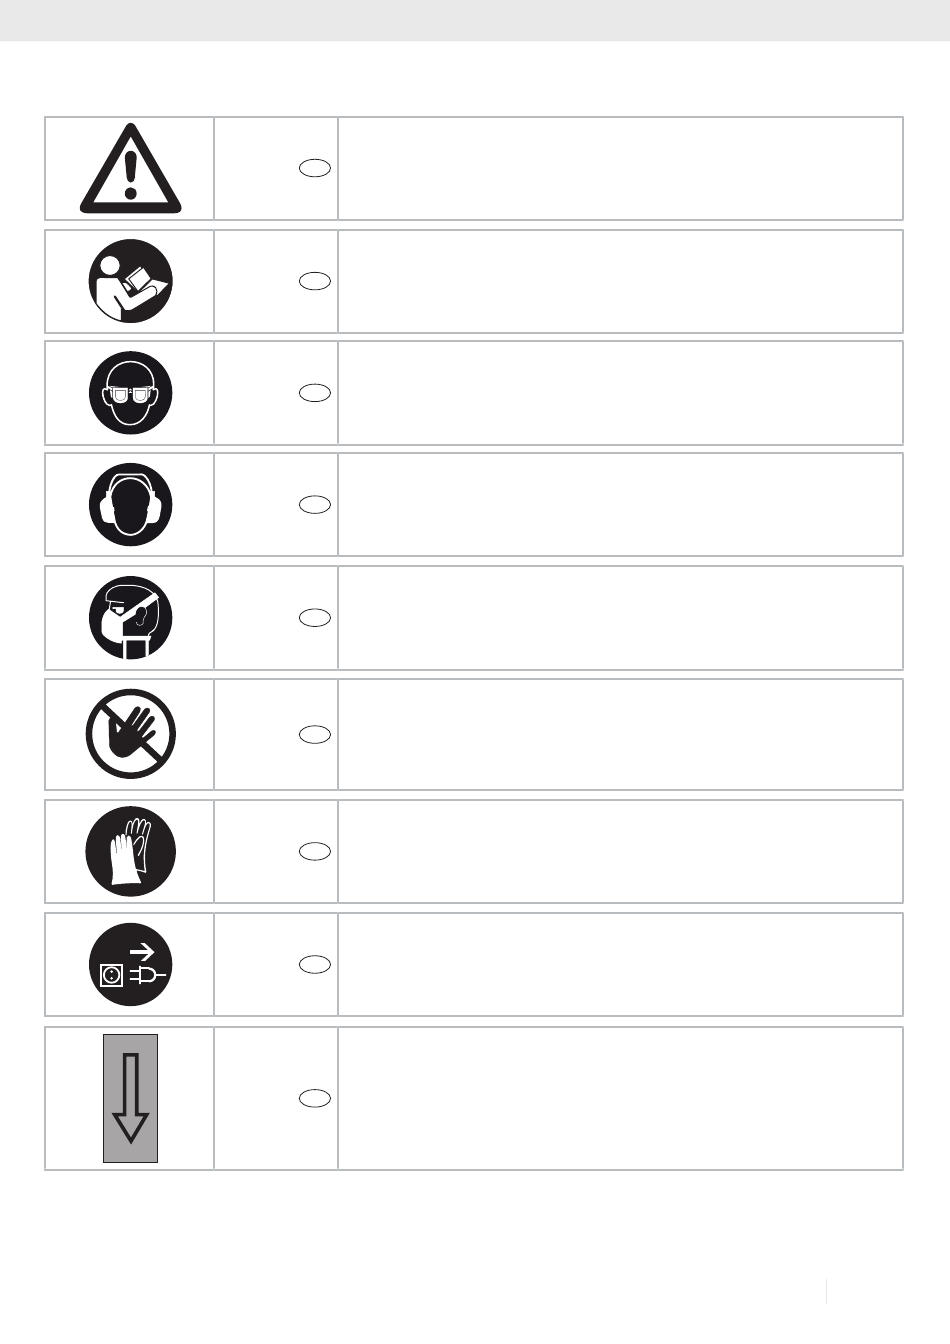Screen dimensions: 950x1344
Task: Select the ear protection icon
Action: pyautogui.click(x=131, y=505)
